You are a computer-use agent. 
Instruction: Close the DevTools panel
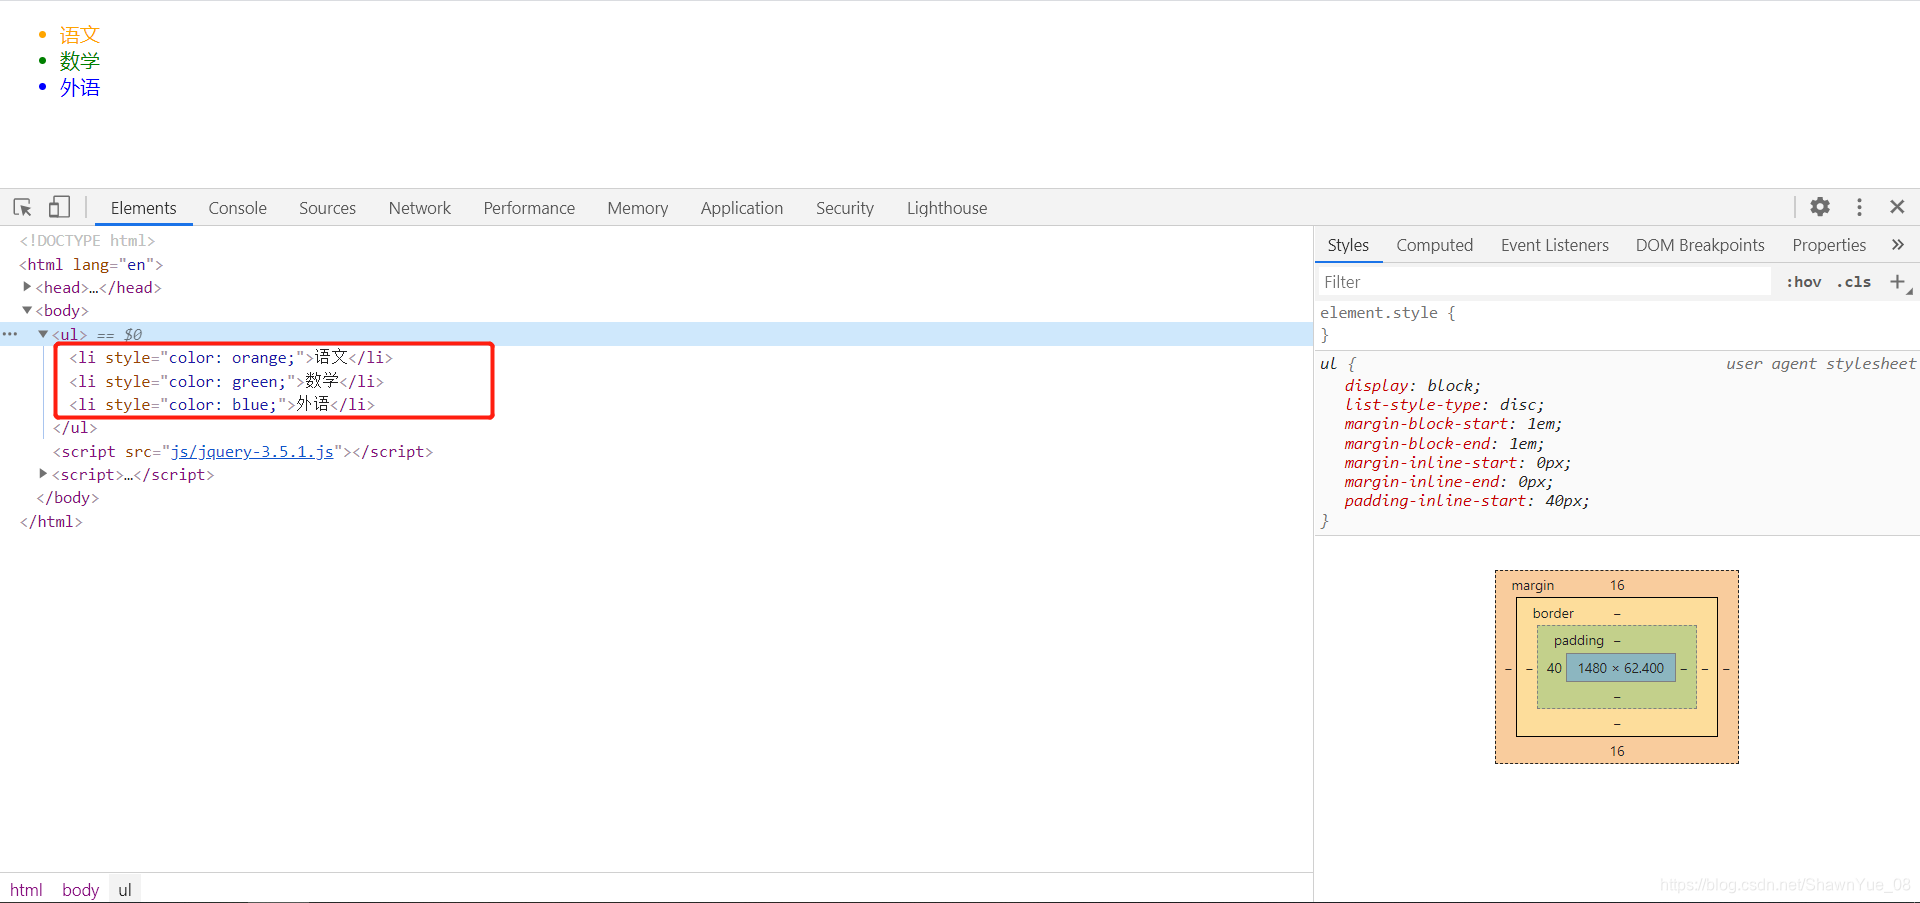pos(1897,207)
